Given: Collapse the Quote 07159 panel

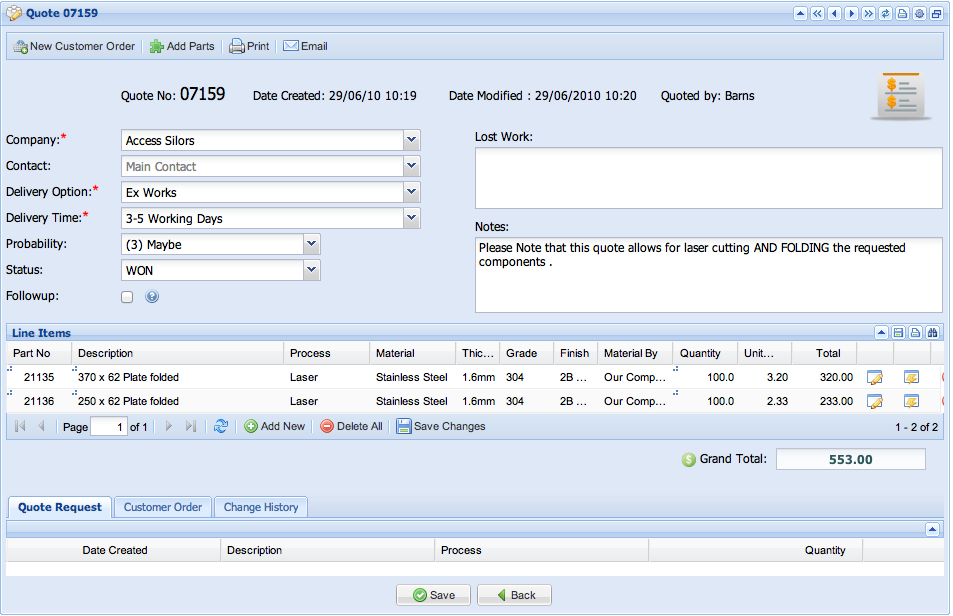Looking at the screenshot, I should coord(800,13).
